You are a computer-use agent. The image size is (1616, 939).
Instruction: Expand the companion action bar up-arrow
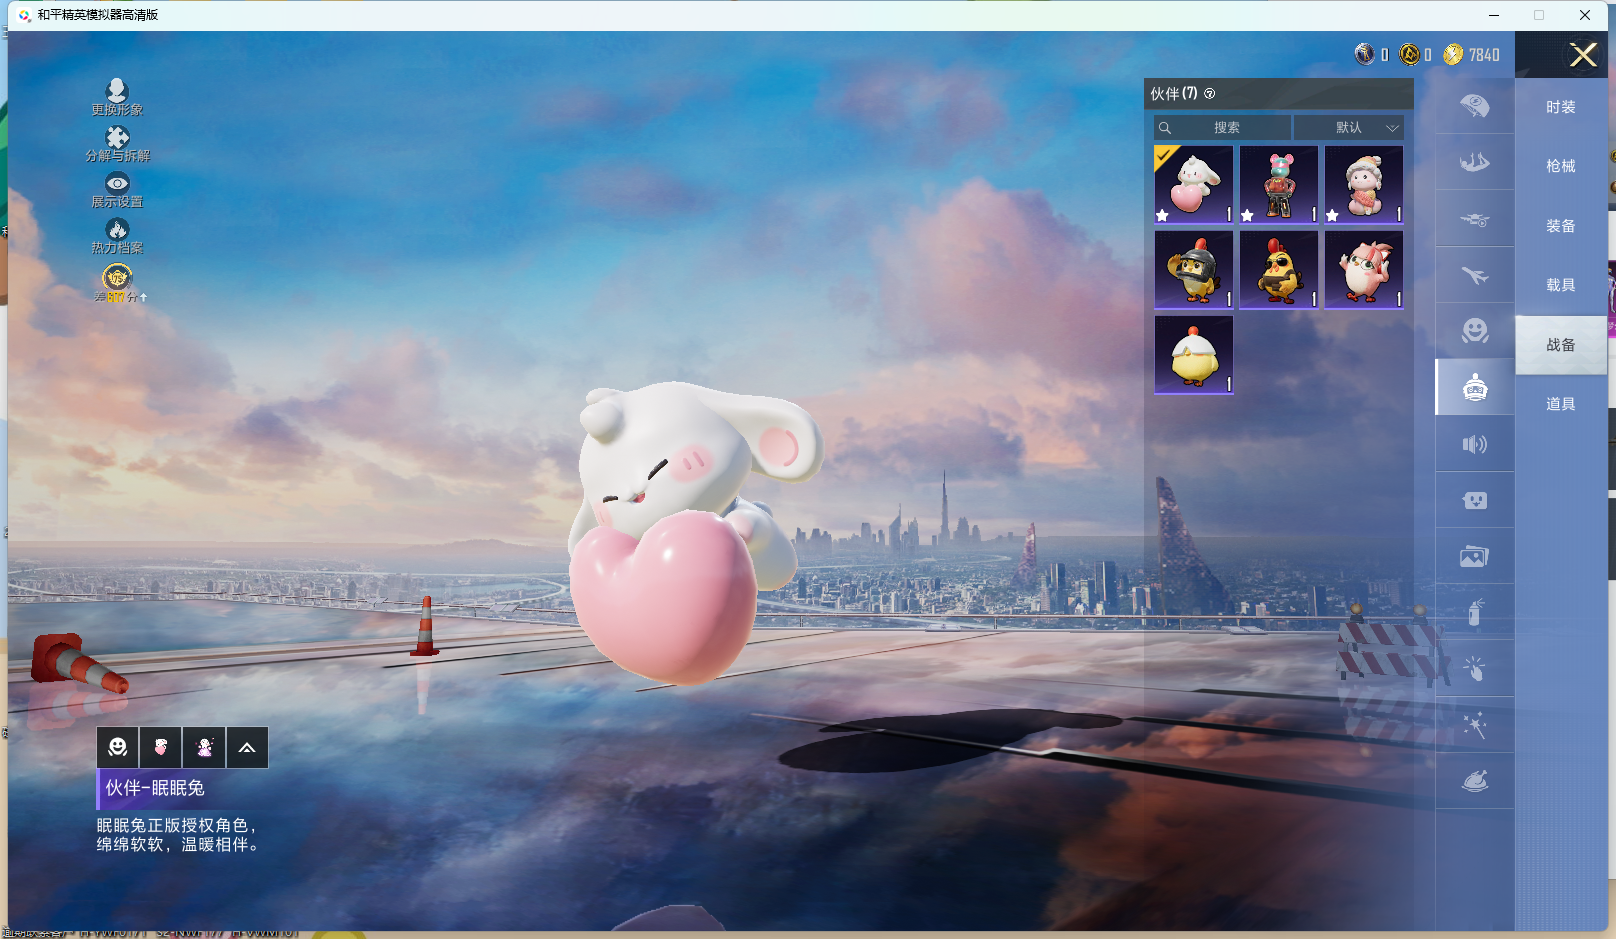pyautogui.click(x=247, y=748)
